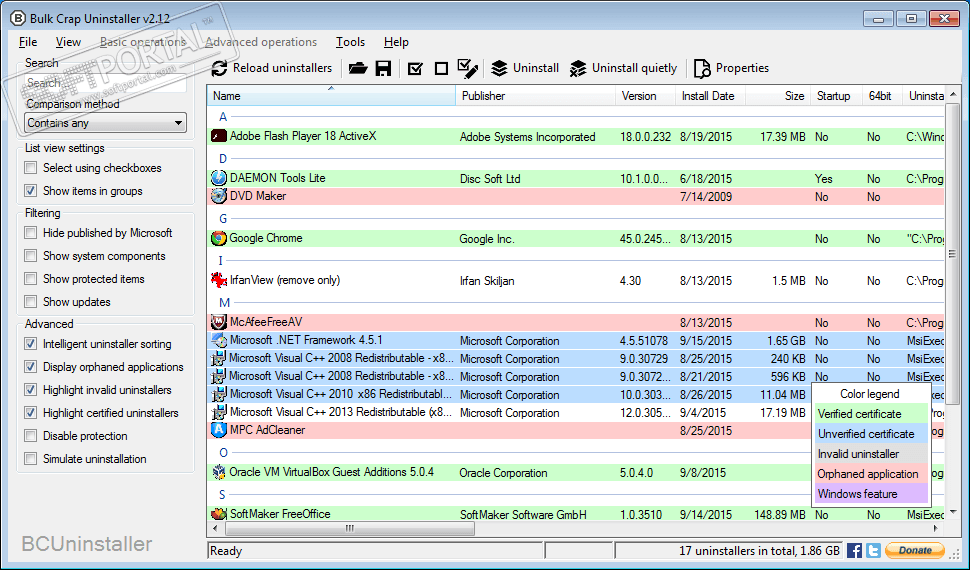
Task: Enable Select using checkboxes
Action: click(30, 168)
